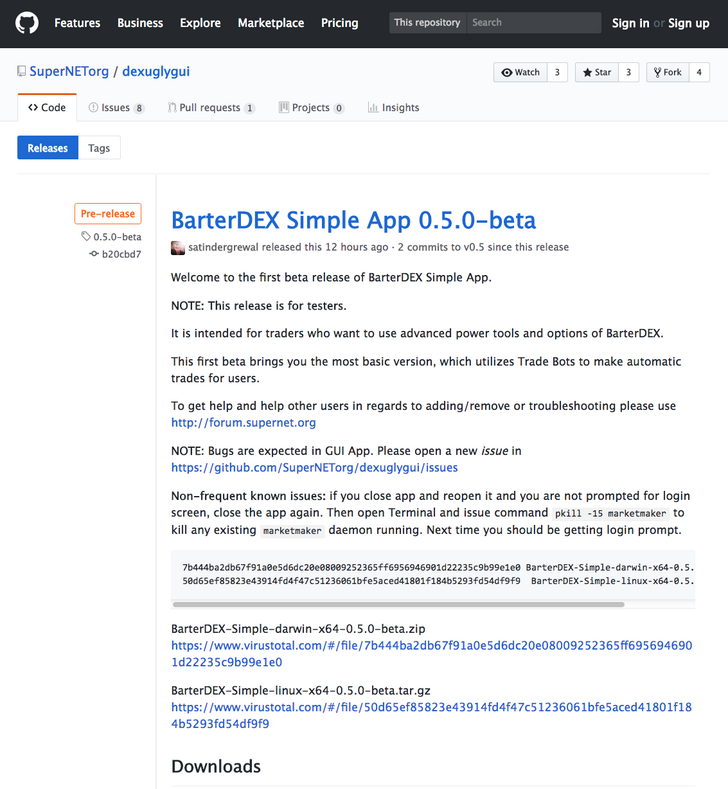Click the Sign in link
This screenshot has height=789, width=728.
pos(630,23)
